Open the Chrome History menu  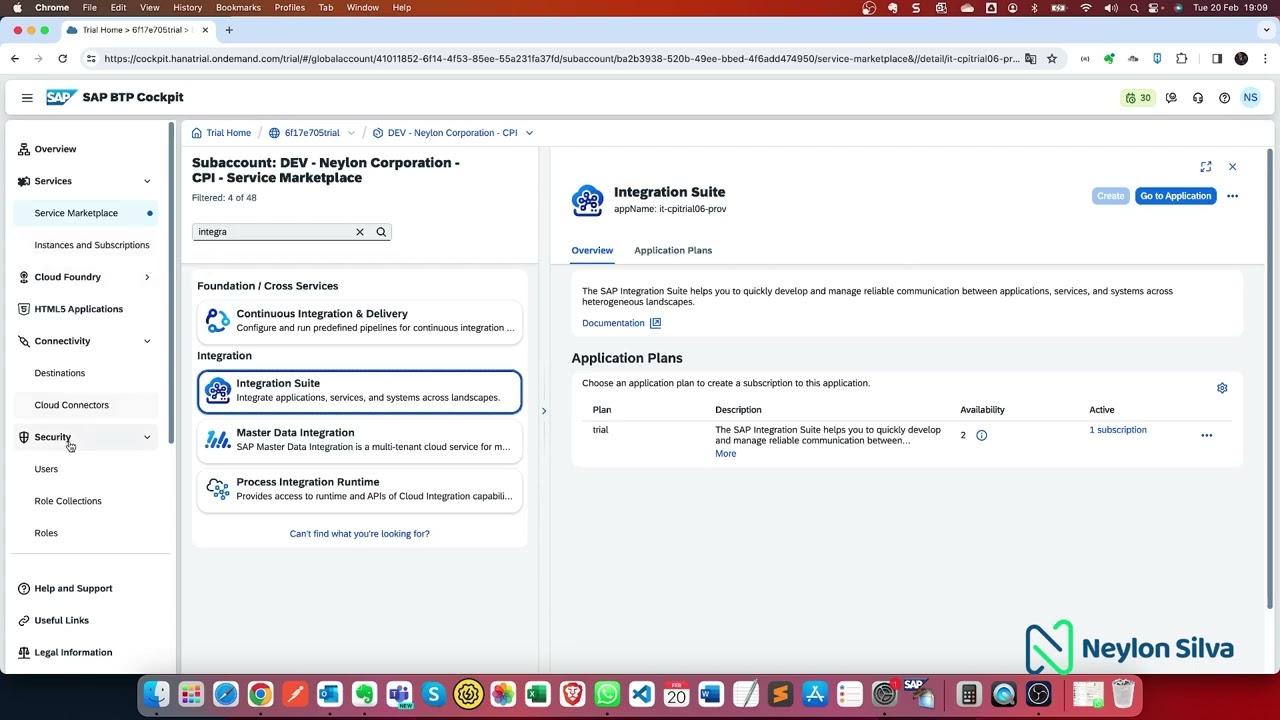tap(188, 7)
